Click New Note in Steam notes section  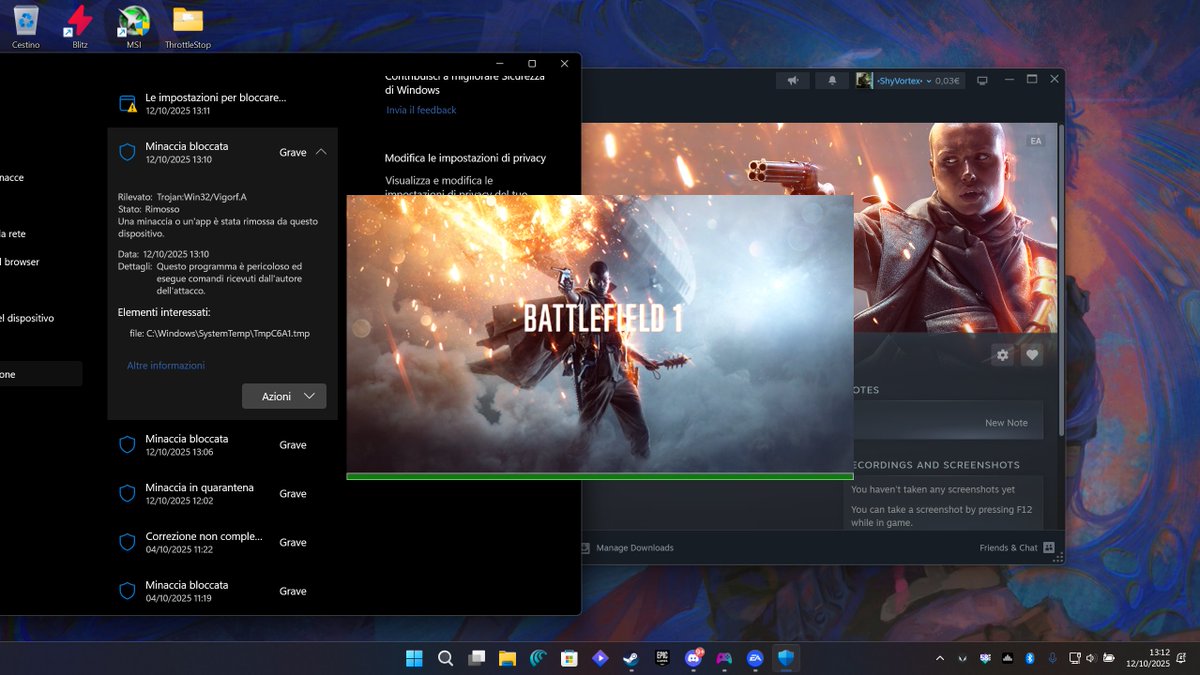tap(1006, 423)
